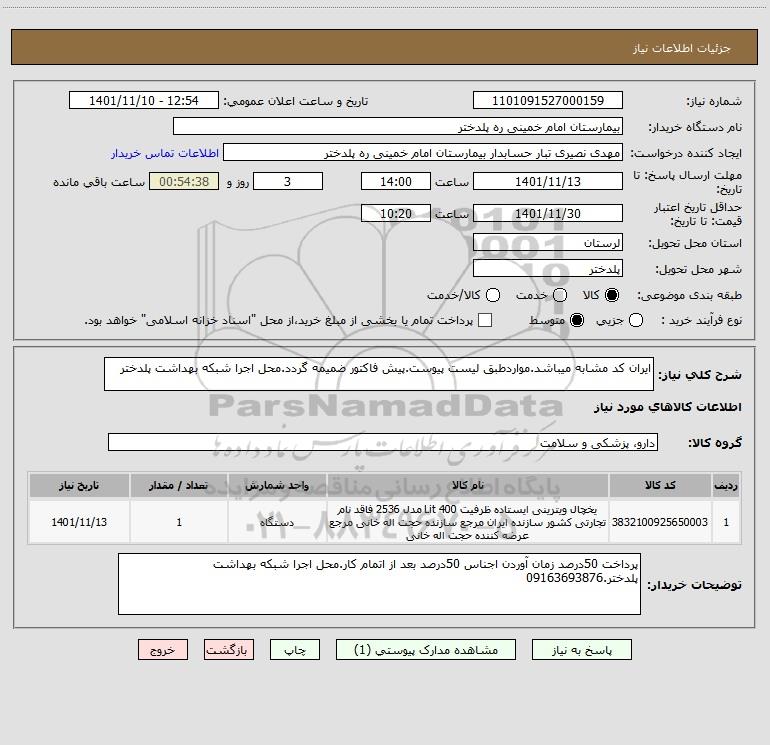Screen dimensions: 770x745
Task: Click delivery province field لرستان
Action: coord(548,243)
